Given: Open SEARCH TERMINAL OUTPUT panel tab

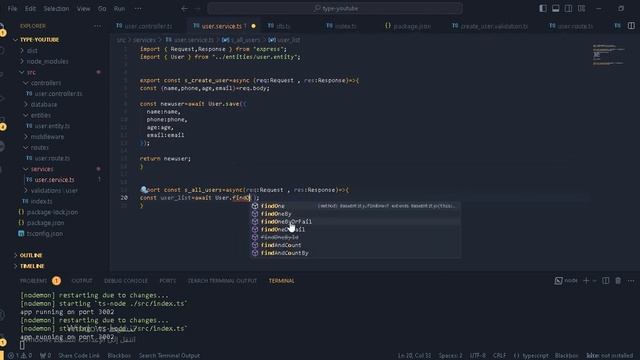Looking at the screenshot, I should [222, 281].
